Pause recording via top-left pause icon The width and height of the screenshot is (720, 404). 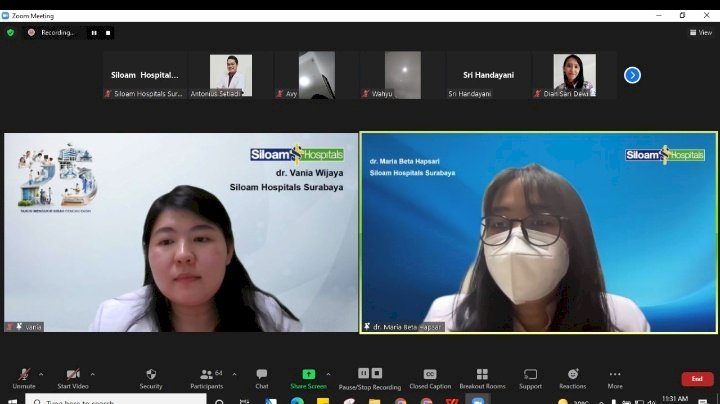click(x=94, y=33)
